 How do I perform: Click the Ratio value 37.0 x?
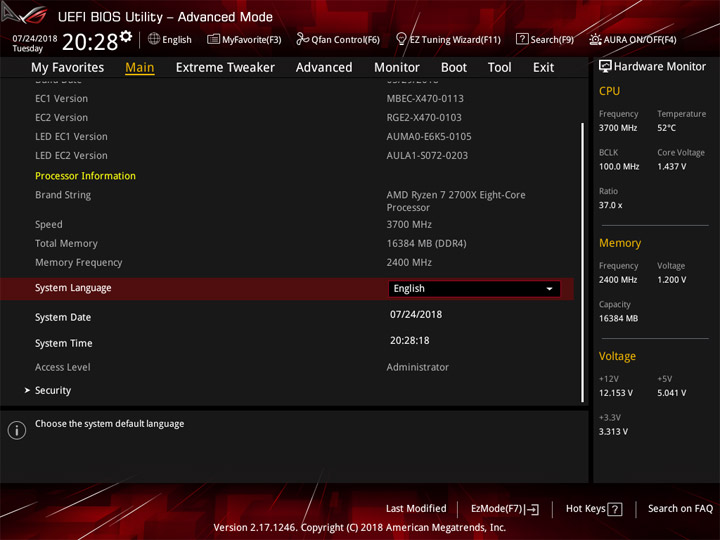611,205
